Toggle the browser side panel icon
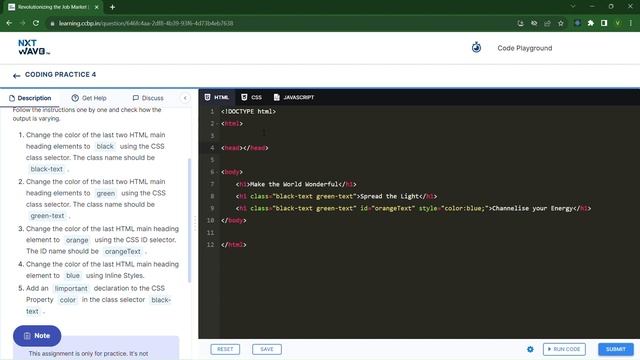The image size is (640, 360). tap(604, 23)
